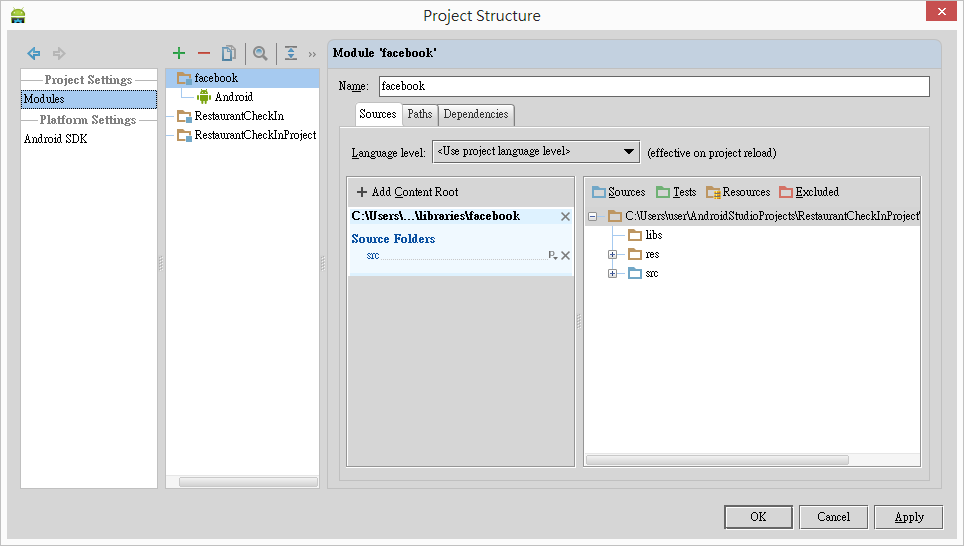Expand the res folder node
Image resolution: width=964 pixels, height=546 pixels.
pos(612,254)
